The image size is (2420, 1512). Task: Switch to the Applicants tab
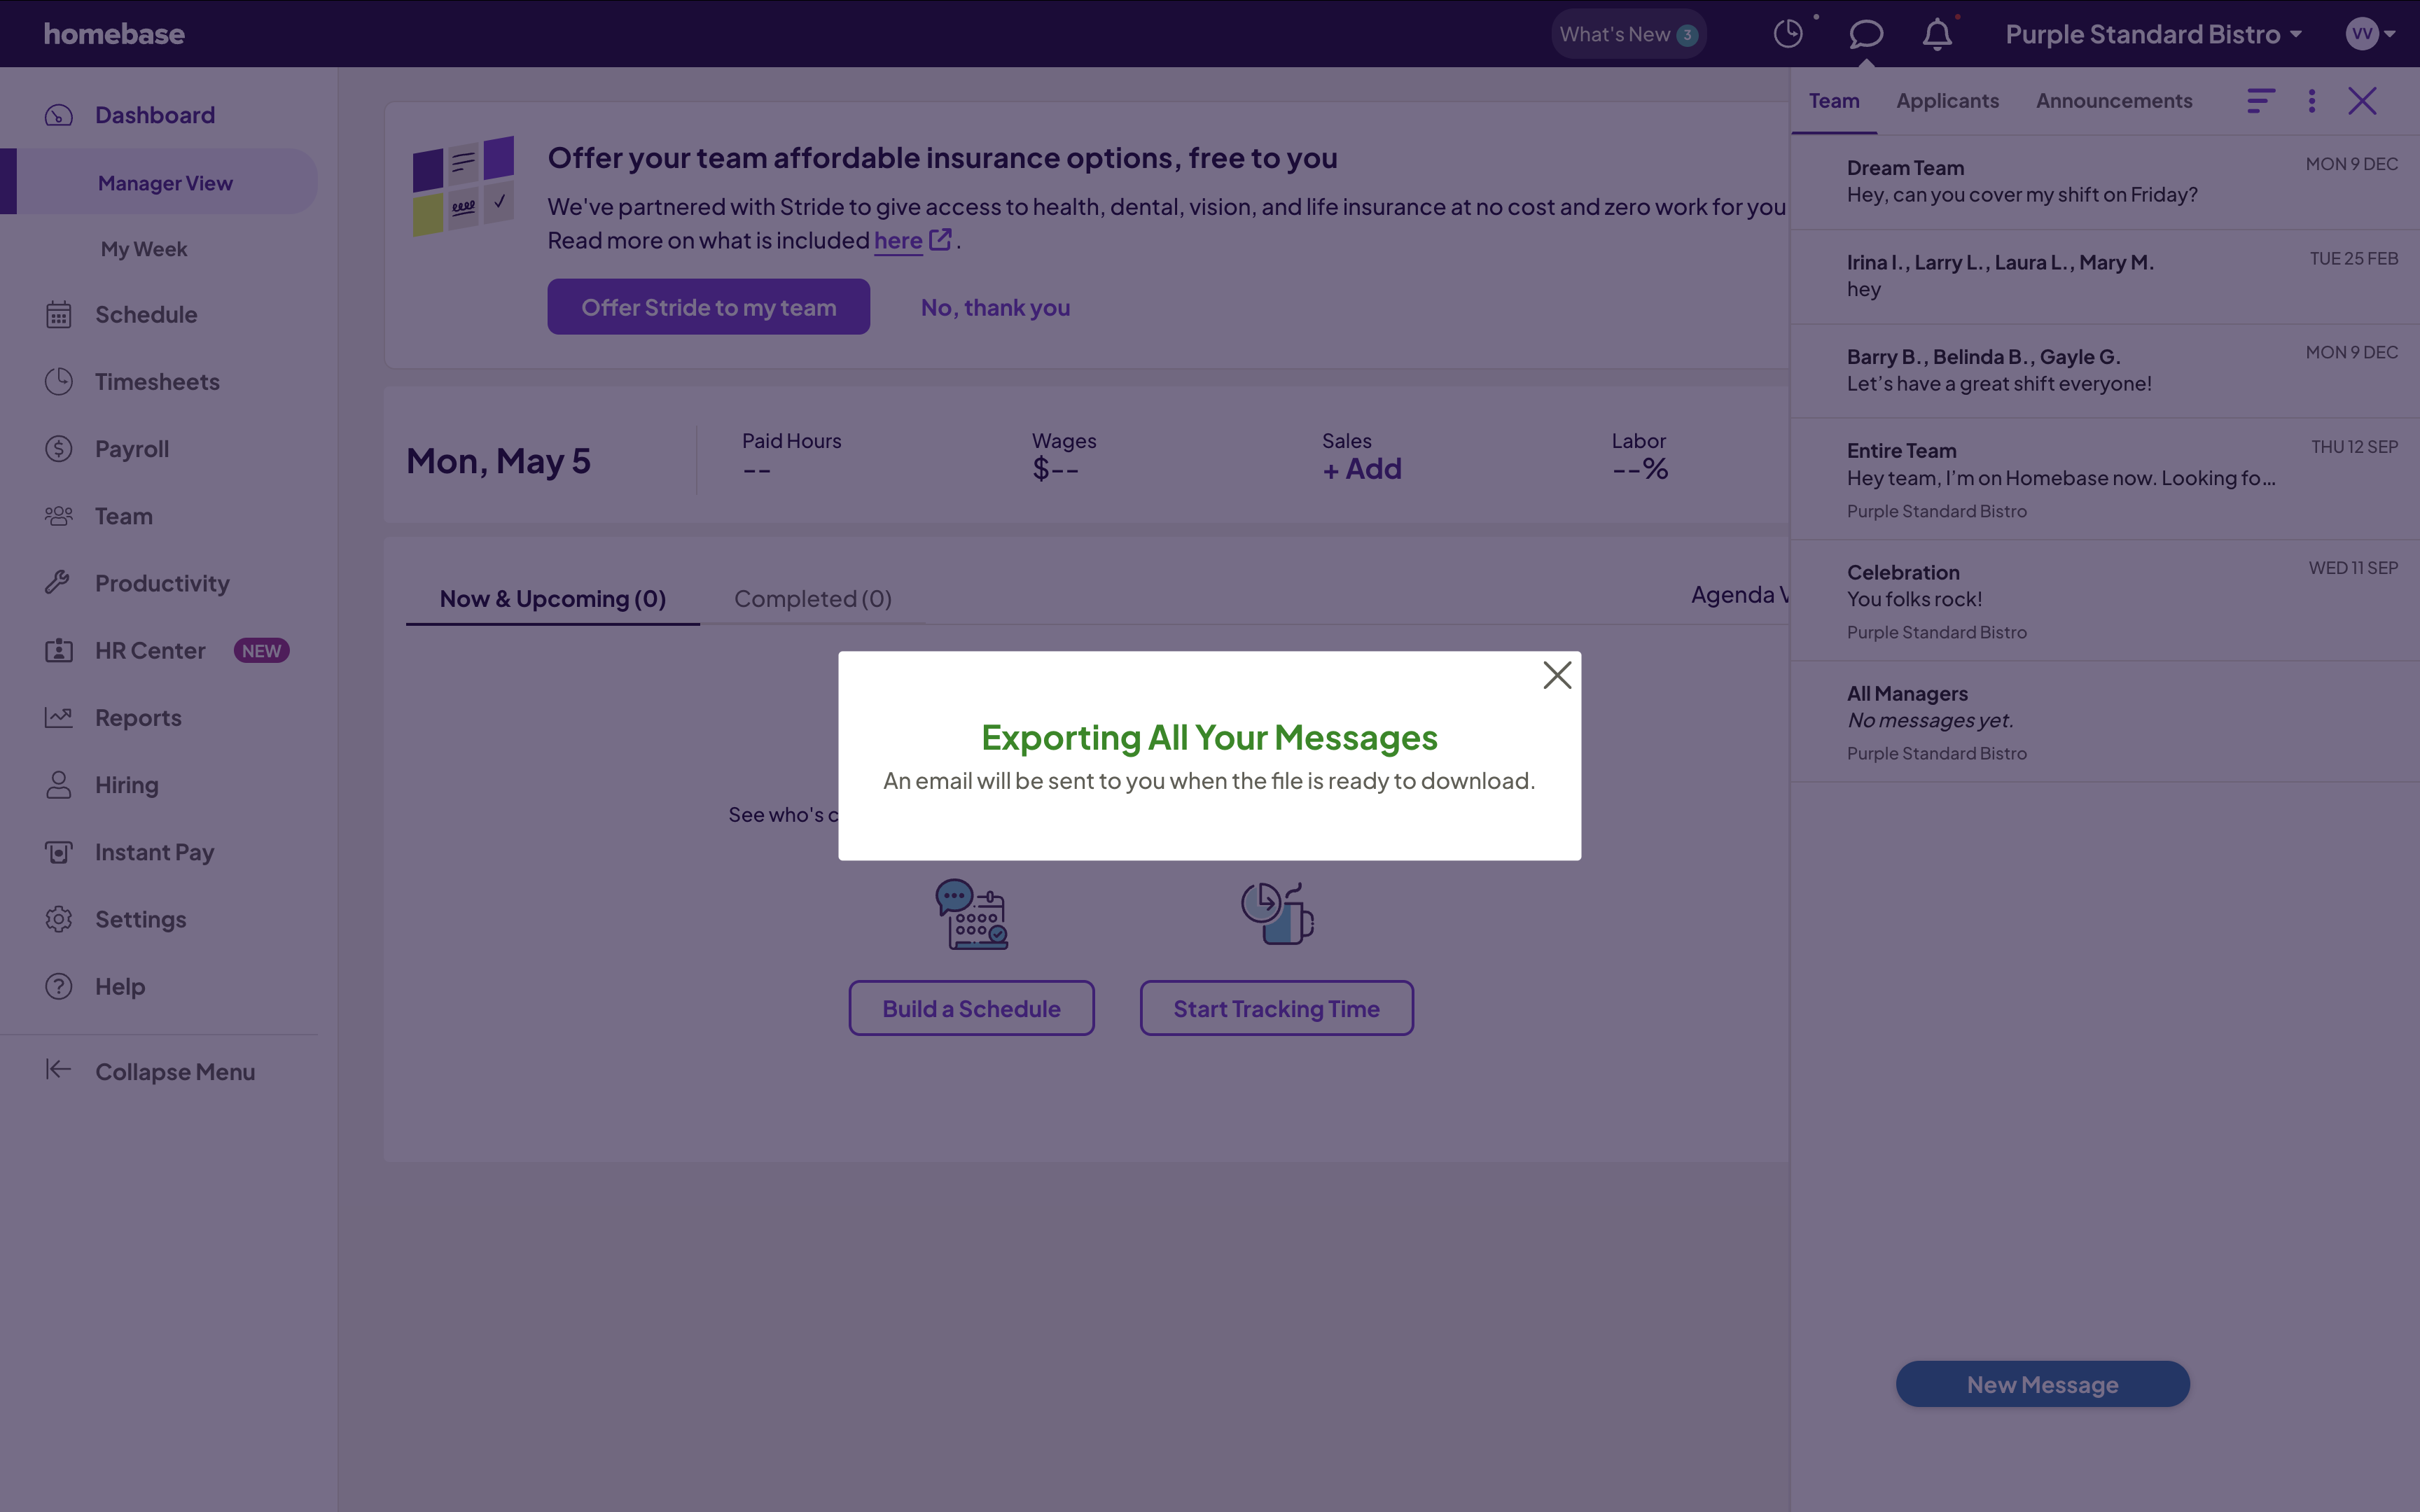1946,100
